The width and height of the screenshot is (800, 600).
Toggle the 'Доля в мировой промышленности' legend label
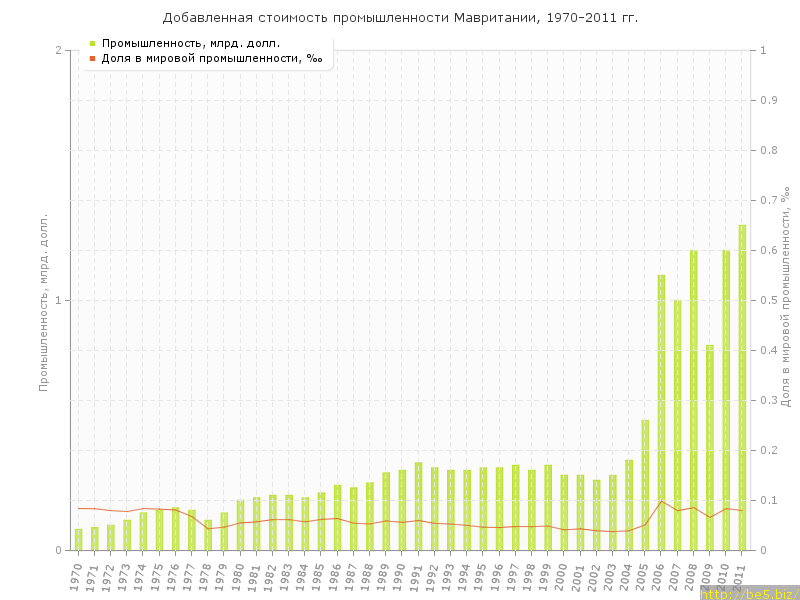coord(211,58)
